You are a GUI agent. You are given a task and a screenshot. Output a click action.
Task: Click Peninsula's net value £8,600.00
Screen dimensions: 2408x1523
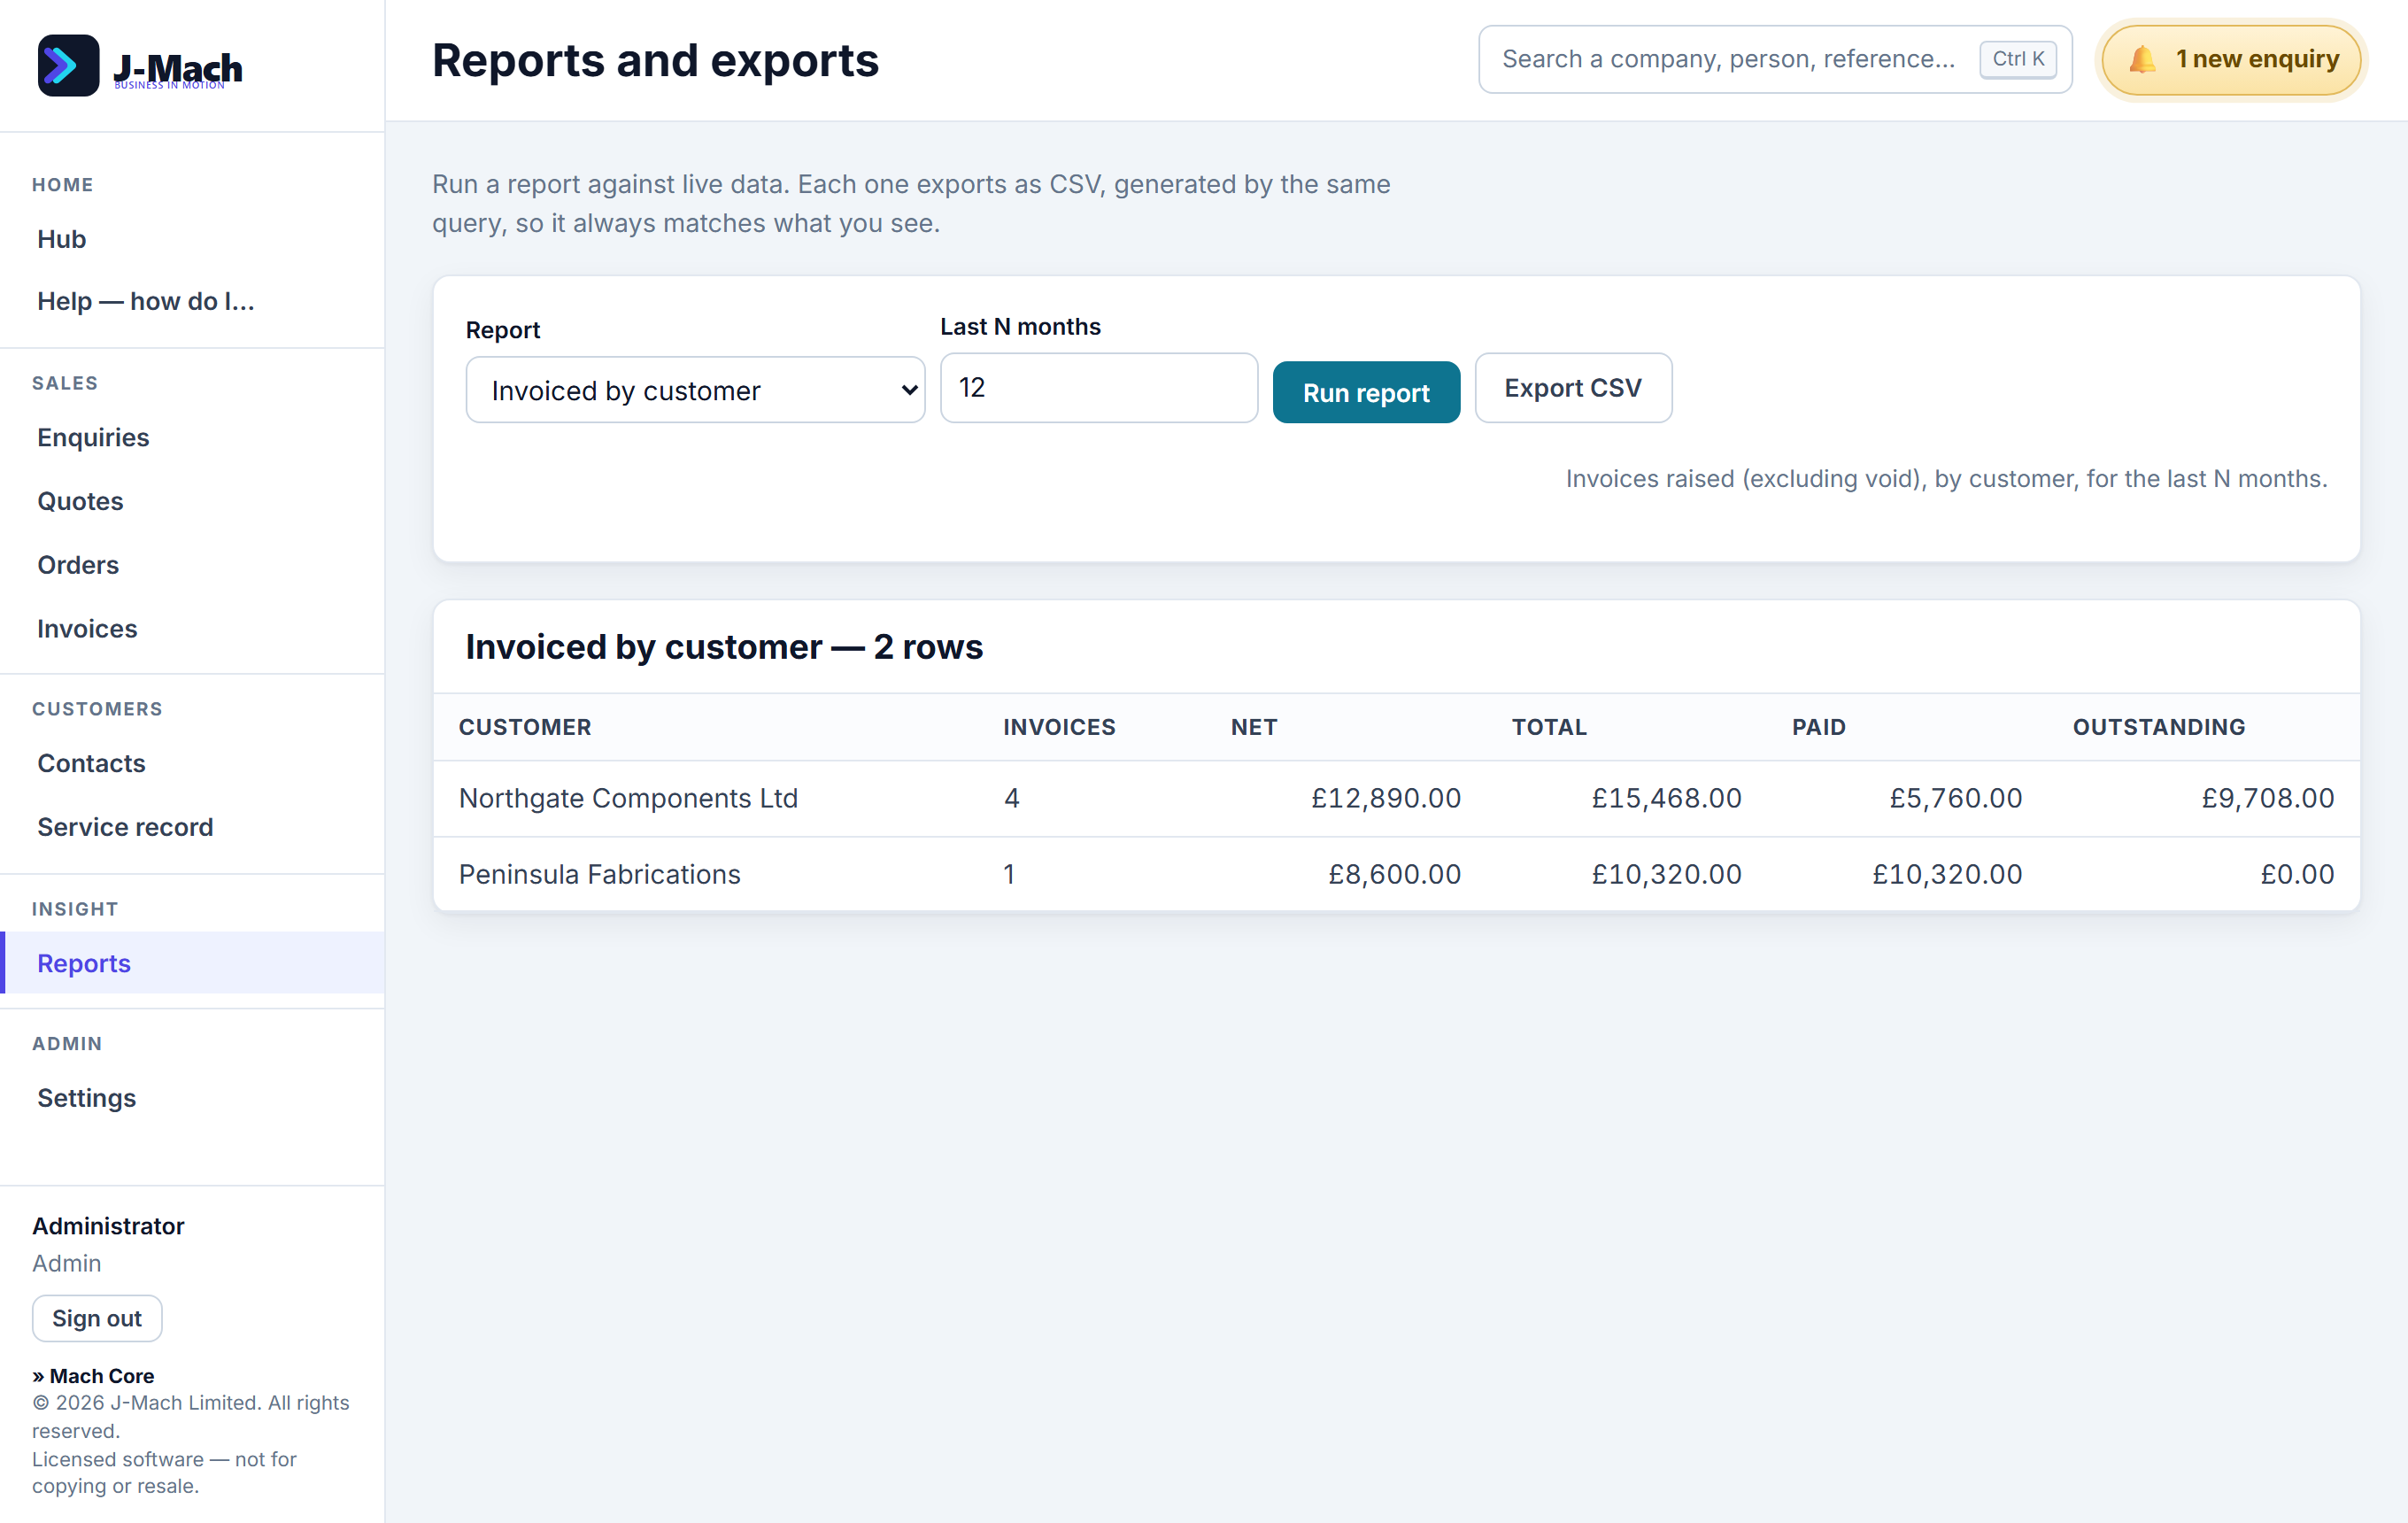tap(1394, 874)
